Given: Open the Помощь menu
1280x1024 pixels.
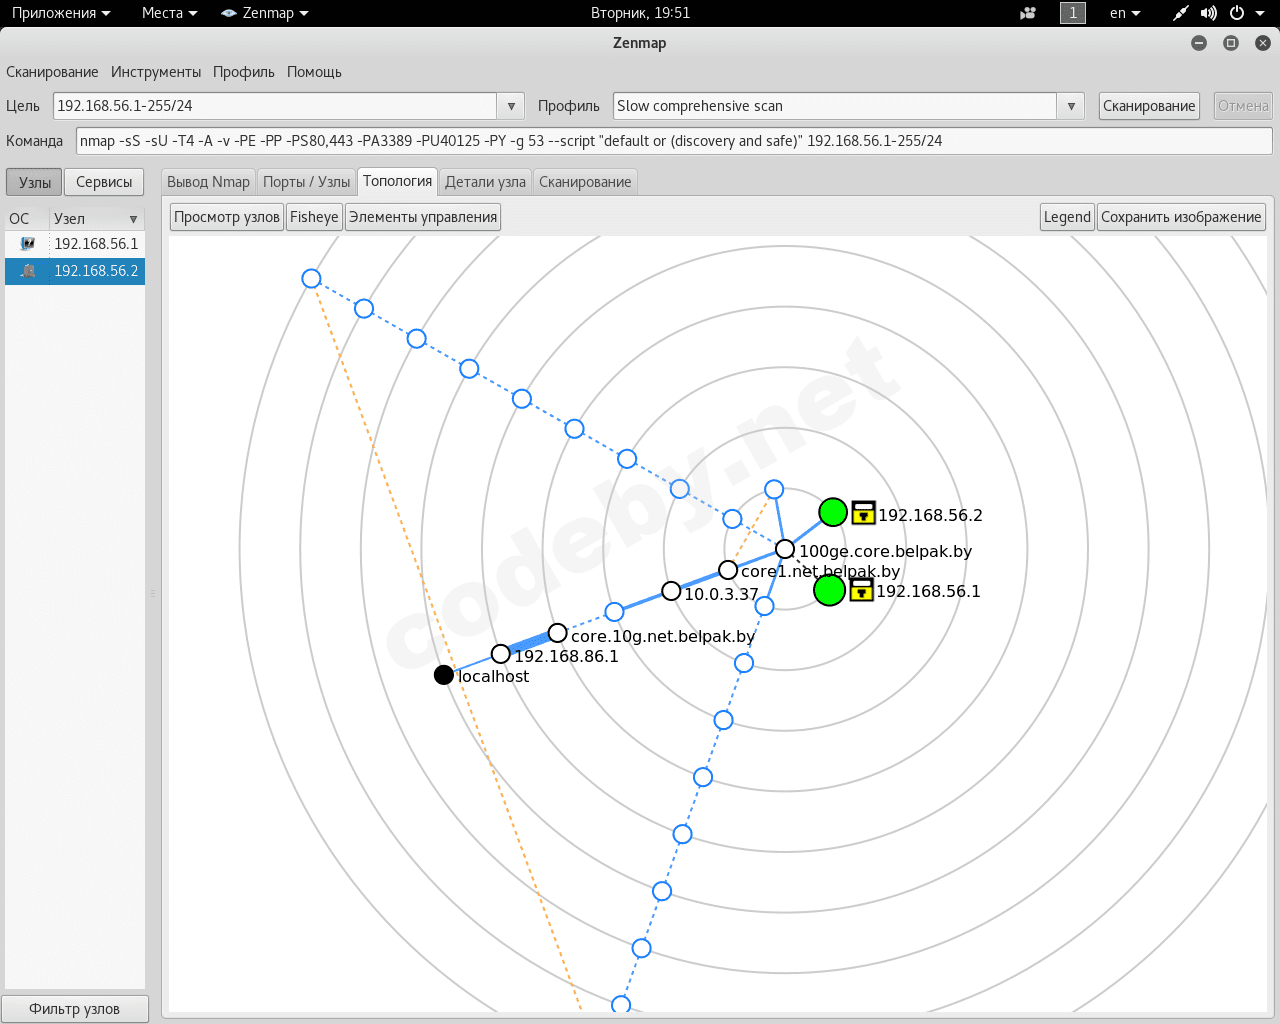Looking at the screenshot, I should (x=314, y=72).
